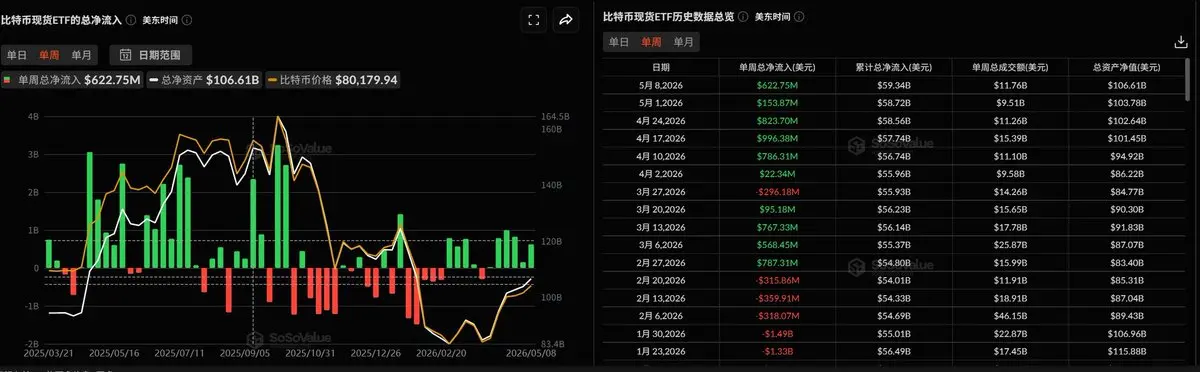The image size is (1200, 372).
Task: Click the $996.38M net inflow cell
Action: pos(777,138)
